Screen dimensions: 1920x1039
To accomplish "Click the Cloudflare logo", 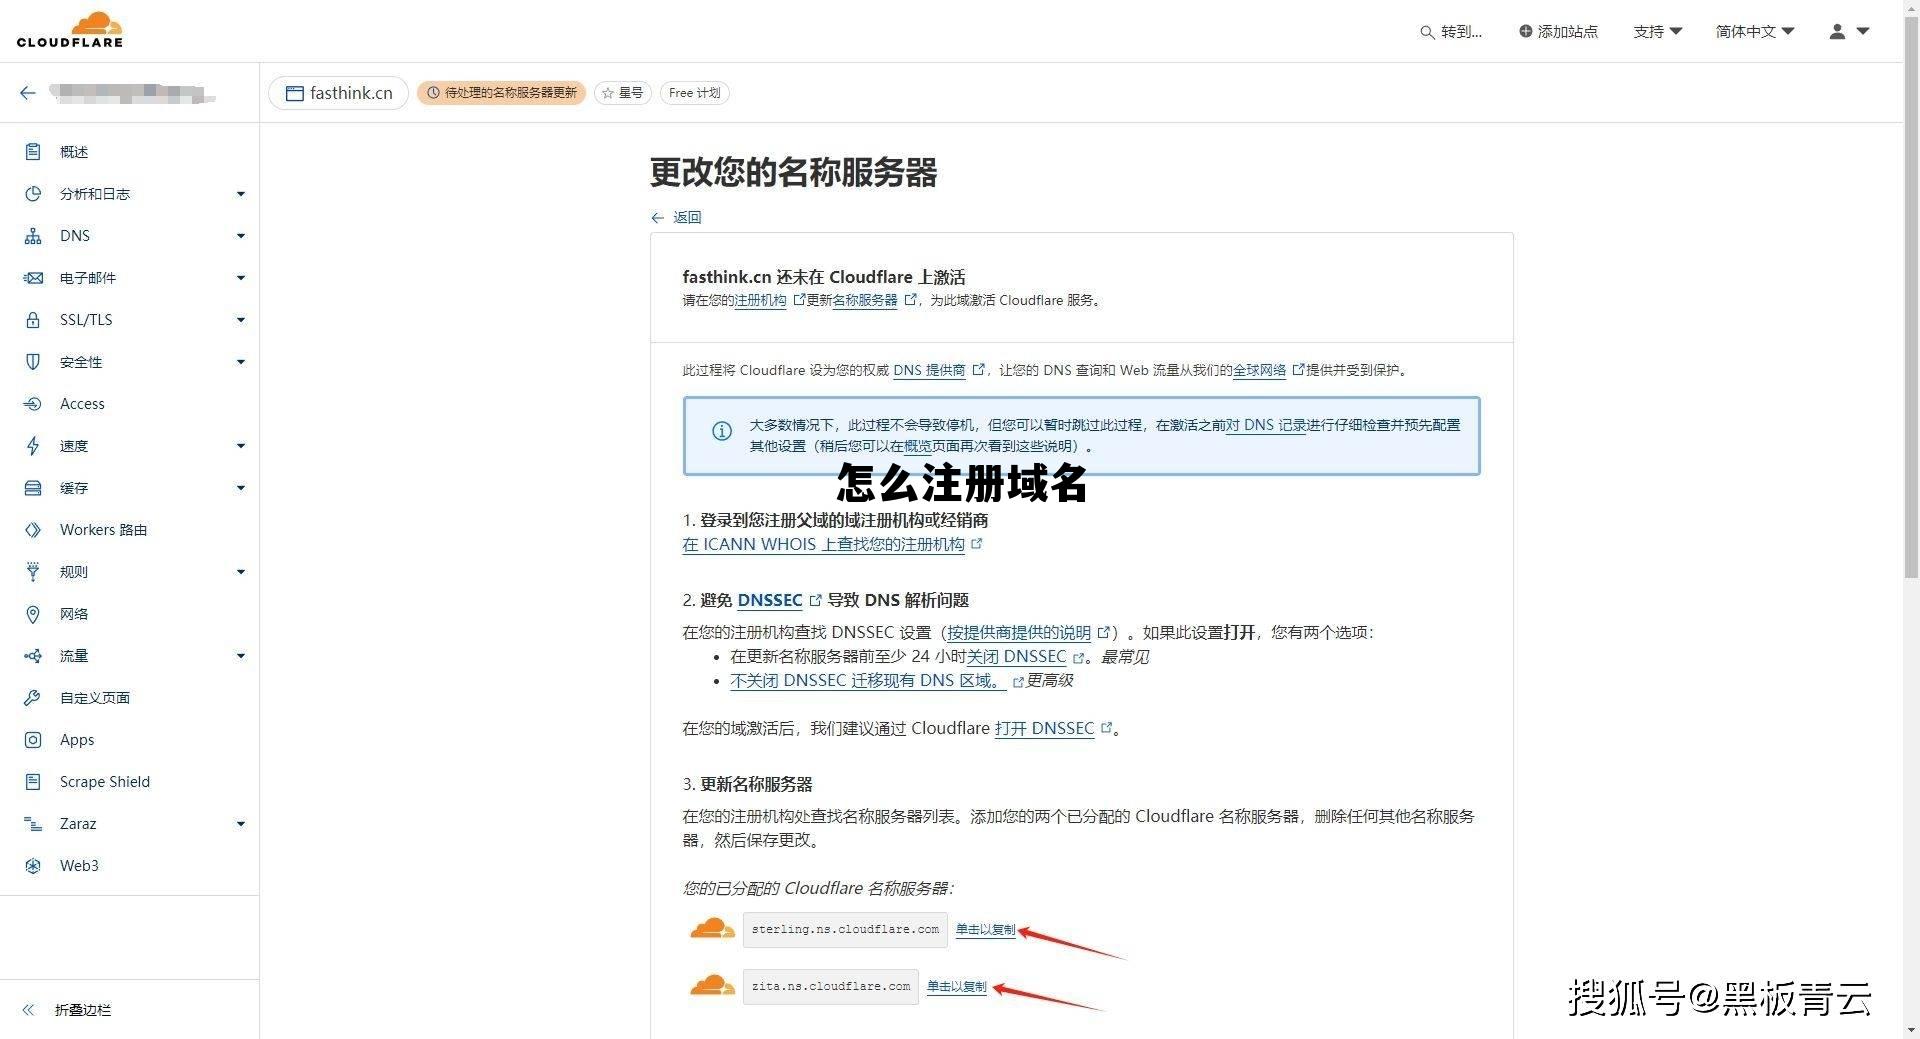I will click(70, 30).
